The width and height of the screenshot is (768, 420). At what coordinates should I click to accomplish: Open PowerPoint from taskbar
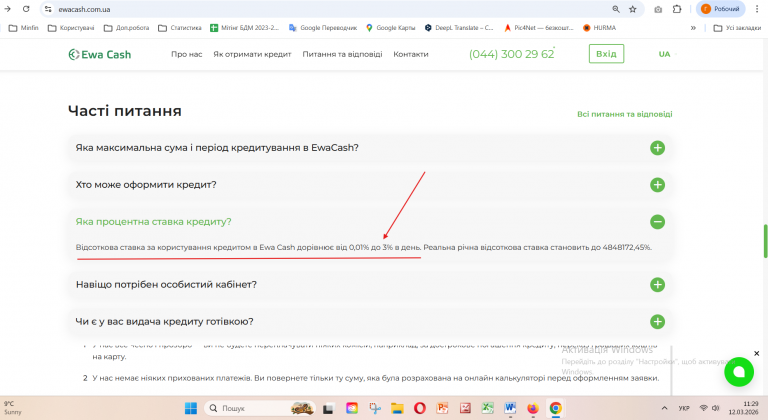(442, 408)
